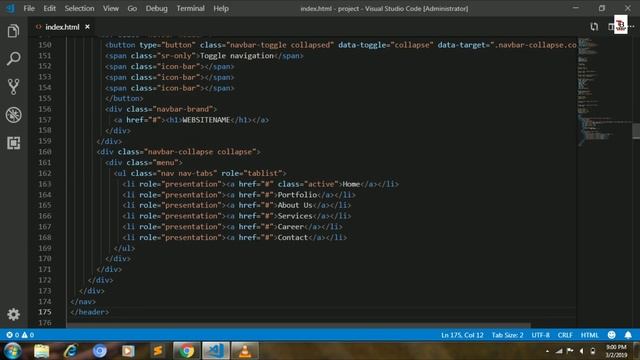Click the closing nav tag on line 174

click(x=83, y=302)
